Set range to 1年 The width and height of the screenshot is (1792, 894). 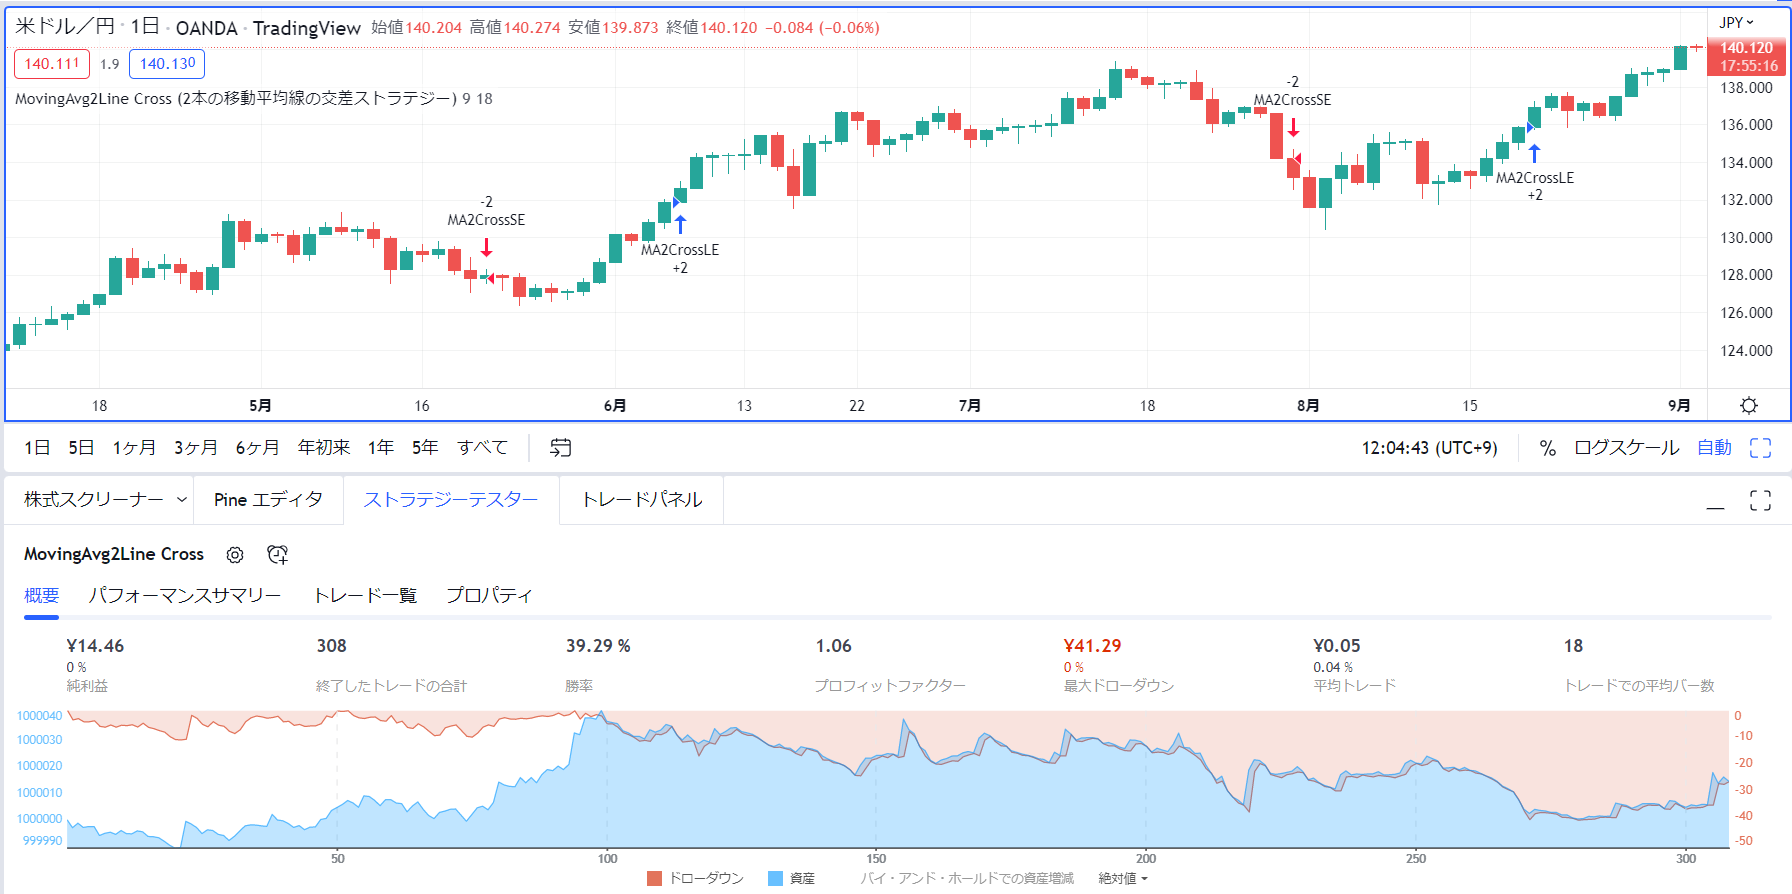(x=381, y=447)
